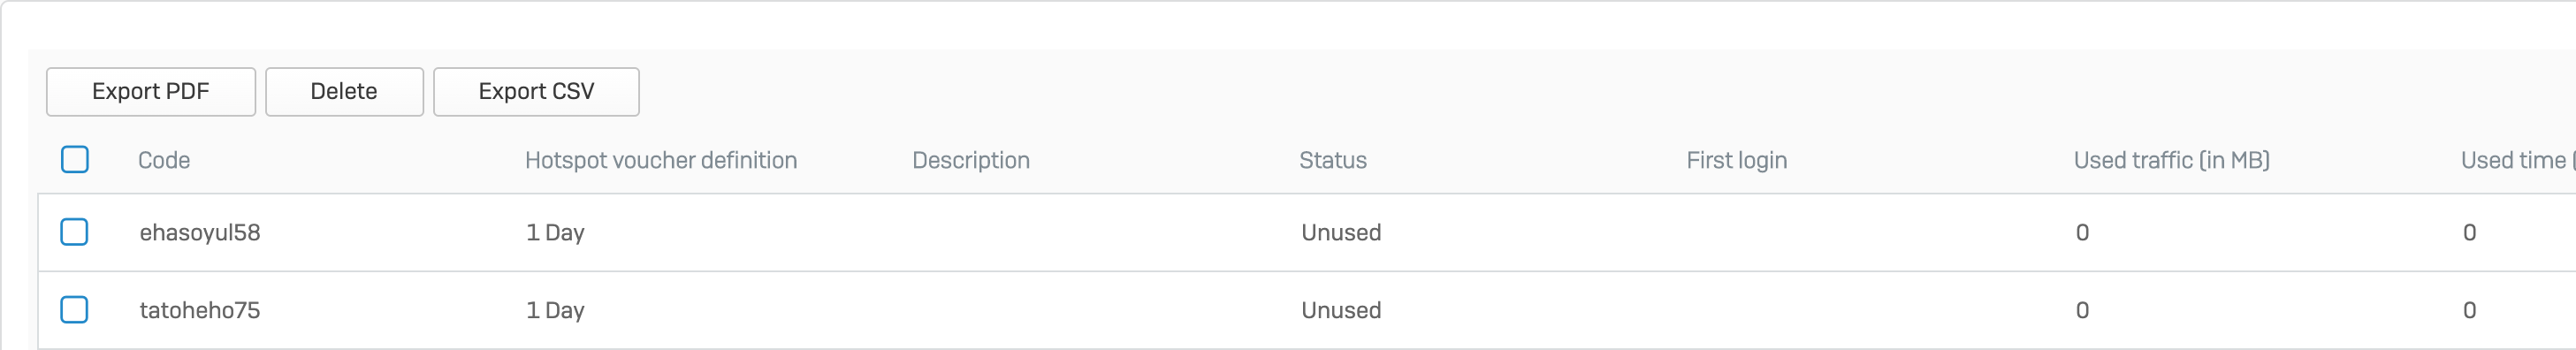
Task: Click used traffic value for ehasoyul58
Action: (x=2082, y=233)
